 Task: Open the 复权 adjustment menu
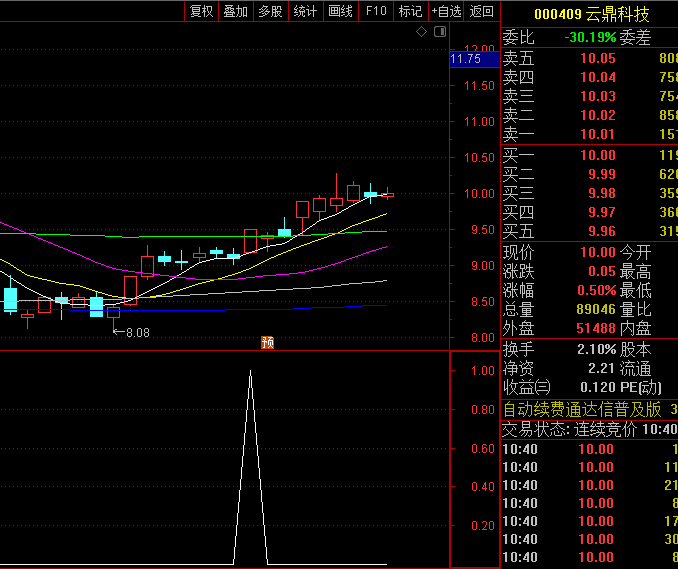[x=201, y=11]
